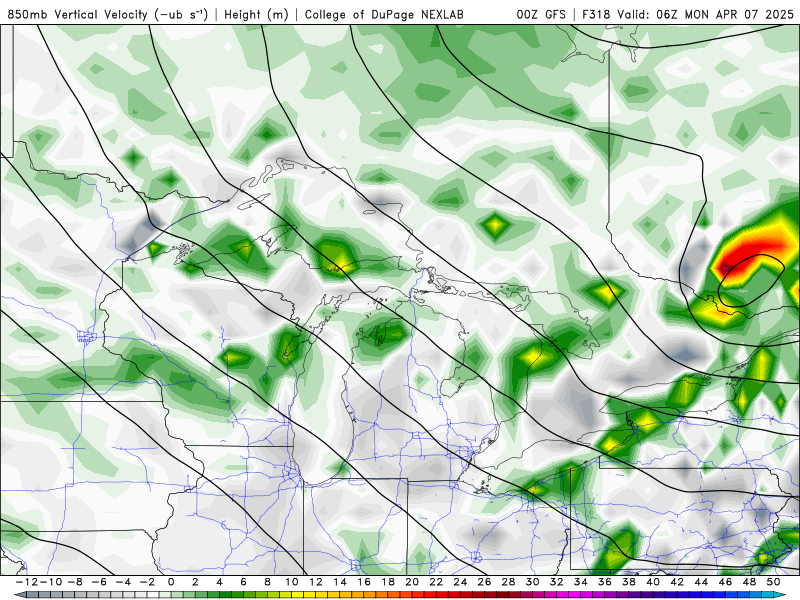Viewport: 800px width, 600px height.
Task: Click the -4 legend label
Action: 123,582
